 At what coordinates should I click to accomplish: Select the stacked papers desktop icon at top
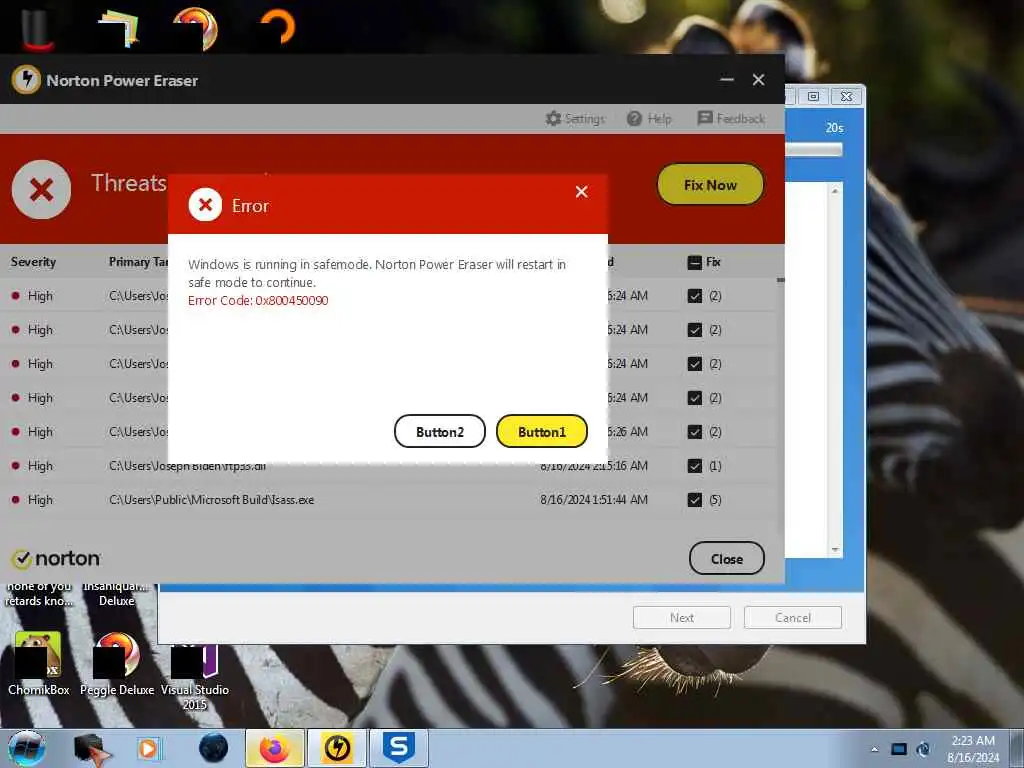tap(119, 28)
